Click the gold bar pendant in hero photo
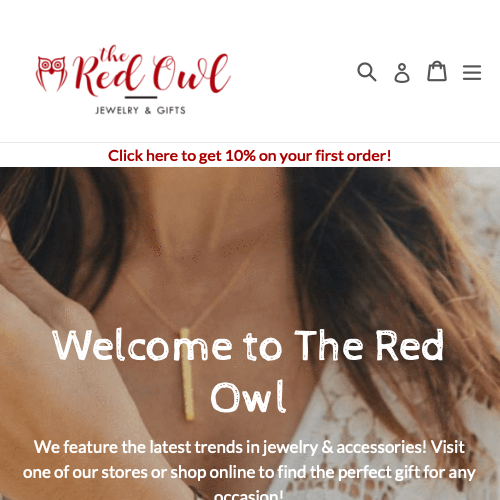This screenshot has width=500, height=500. (x=187, y=374)
